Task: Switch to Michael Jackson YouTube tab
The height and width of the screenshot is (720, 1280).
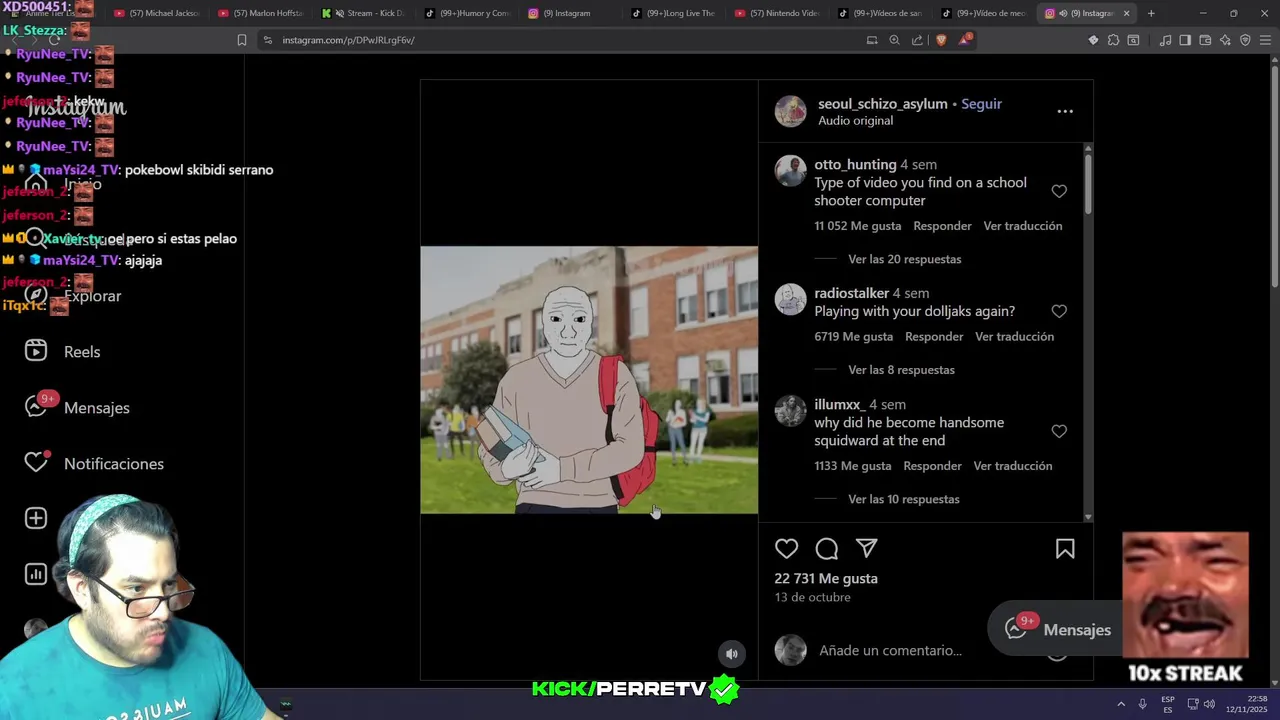Action: [x=157, y=13]
